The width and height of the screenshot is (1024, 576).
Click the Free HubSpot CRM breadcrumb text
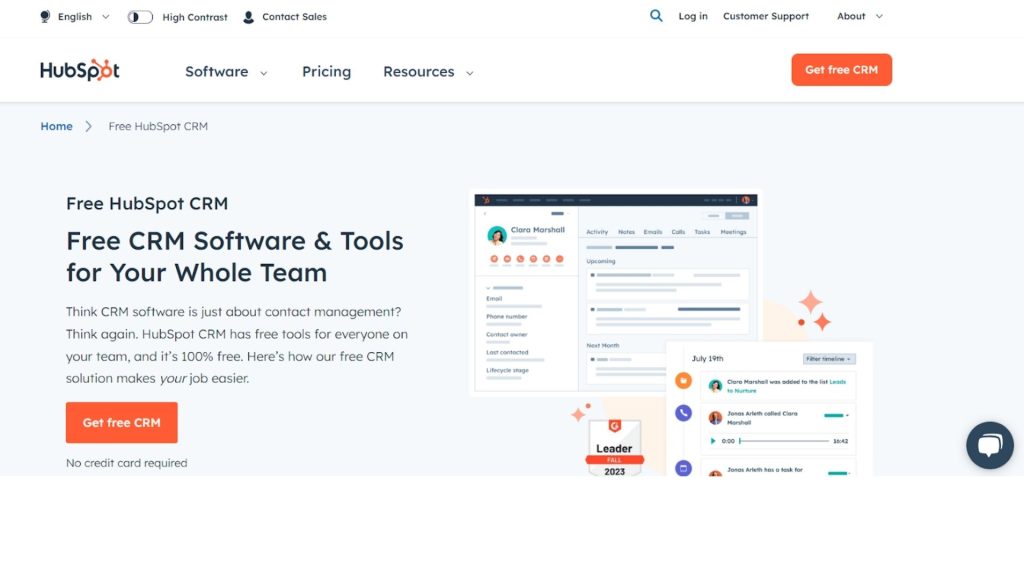click(158, 126)
